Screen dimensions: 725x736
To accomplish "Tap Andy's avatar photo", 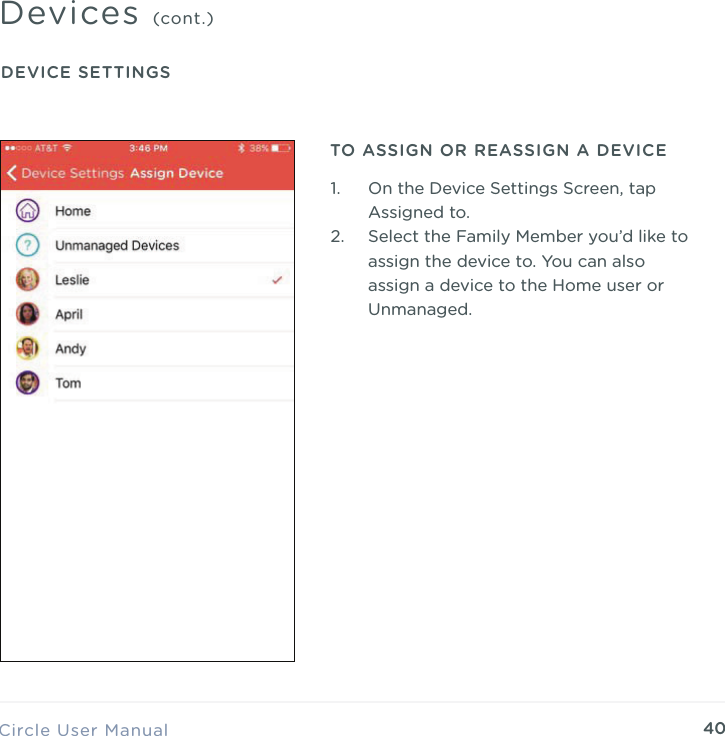I will pyautogui.click(x=28, y=348).
